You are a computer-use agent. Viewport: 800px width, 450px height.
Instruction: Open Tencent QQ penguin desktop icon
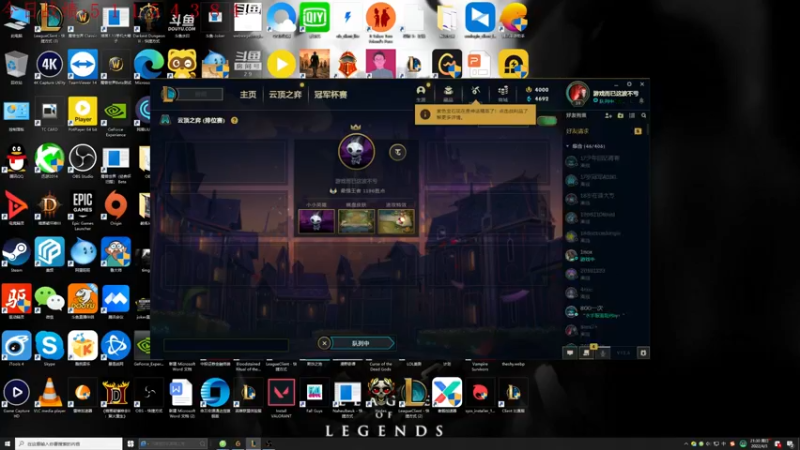[16, 161]
